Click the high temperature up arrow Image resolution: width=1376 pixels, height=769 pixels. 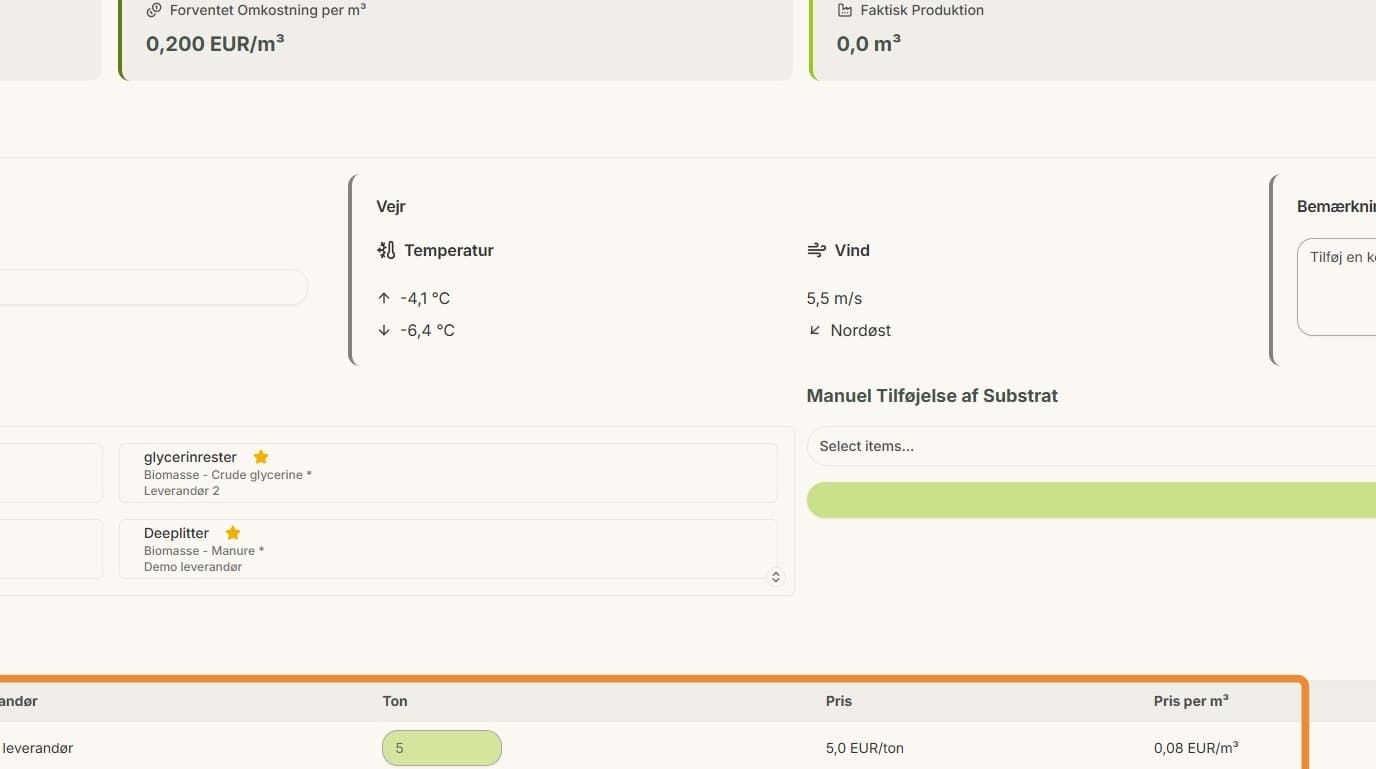click(x=384, y=298)
